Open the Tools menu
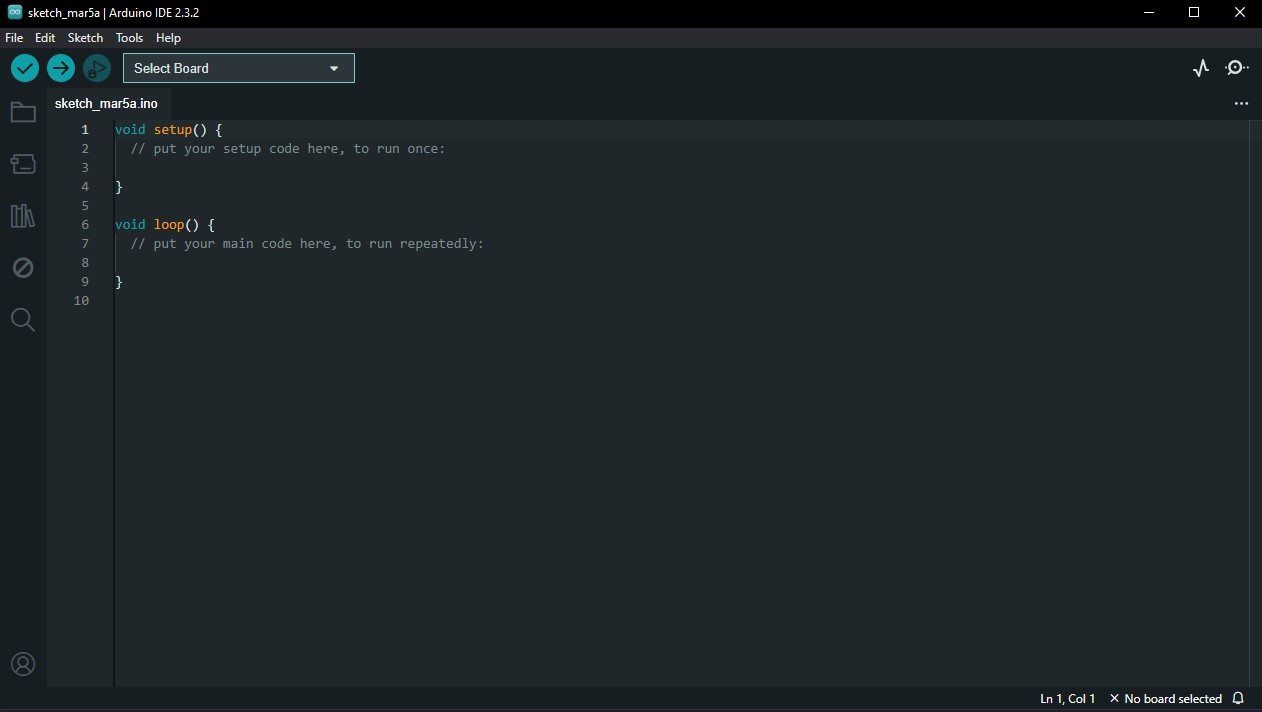This screenshot has width=1262, height=712. 129,37
